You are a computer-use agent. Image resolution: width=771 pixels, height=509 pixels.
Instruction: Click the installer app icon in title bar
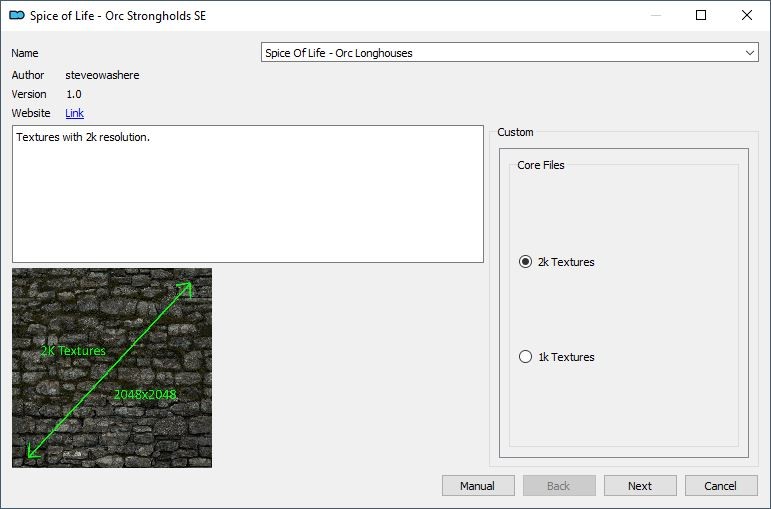click(x=16, y=15)
